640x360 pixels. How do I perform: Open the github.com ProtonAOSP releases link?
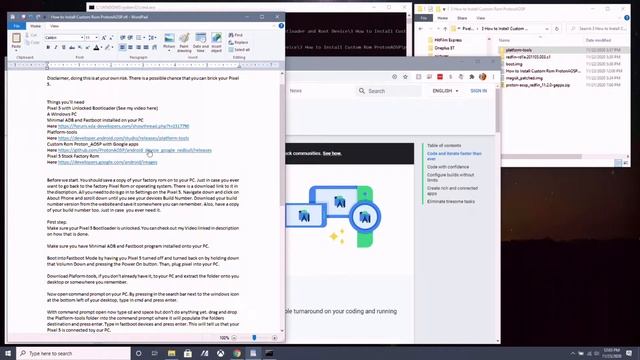tap(135, 150)
